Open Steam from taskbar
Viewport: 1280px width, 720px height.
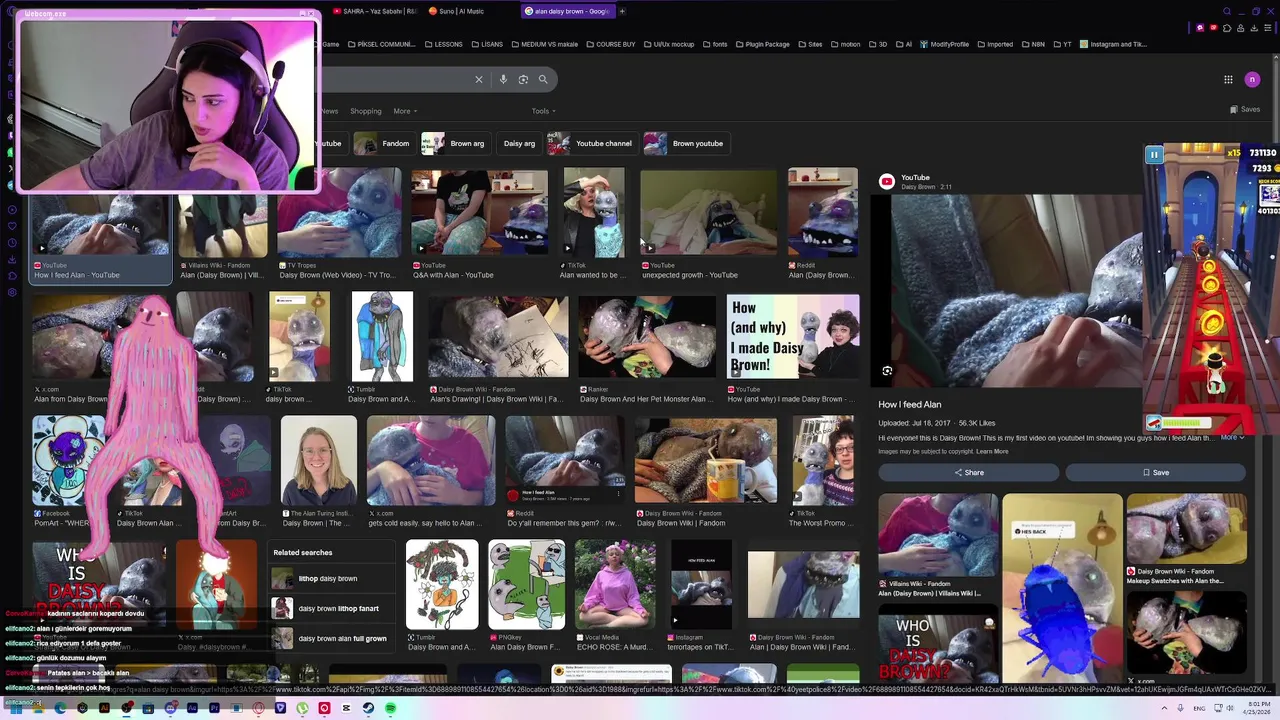coord(368,708)
